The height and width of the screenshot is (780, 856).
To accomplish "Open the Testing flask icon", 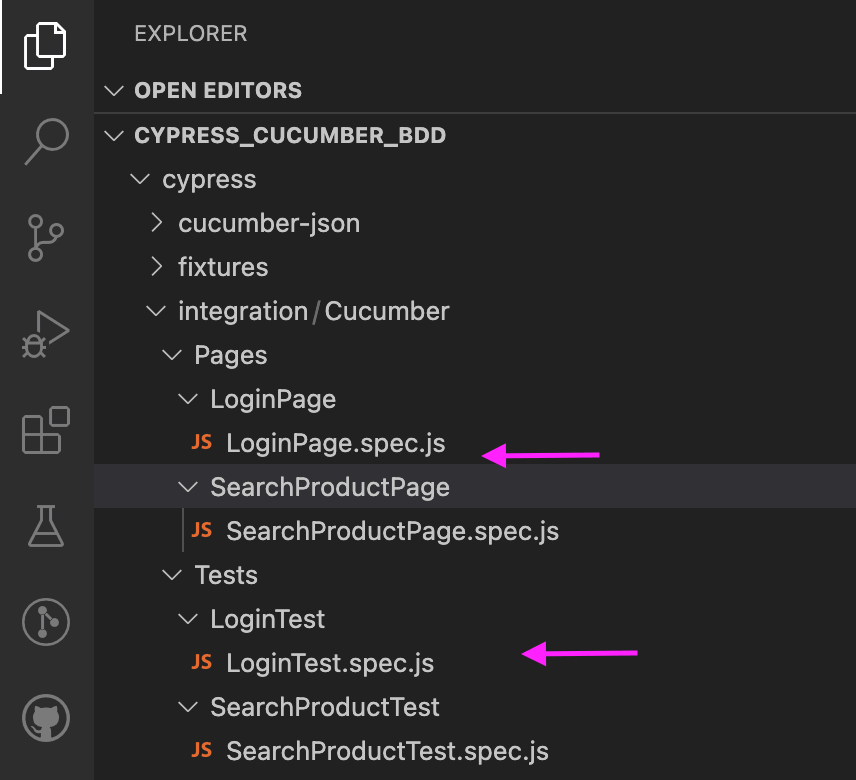I will point(46,526).
